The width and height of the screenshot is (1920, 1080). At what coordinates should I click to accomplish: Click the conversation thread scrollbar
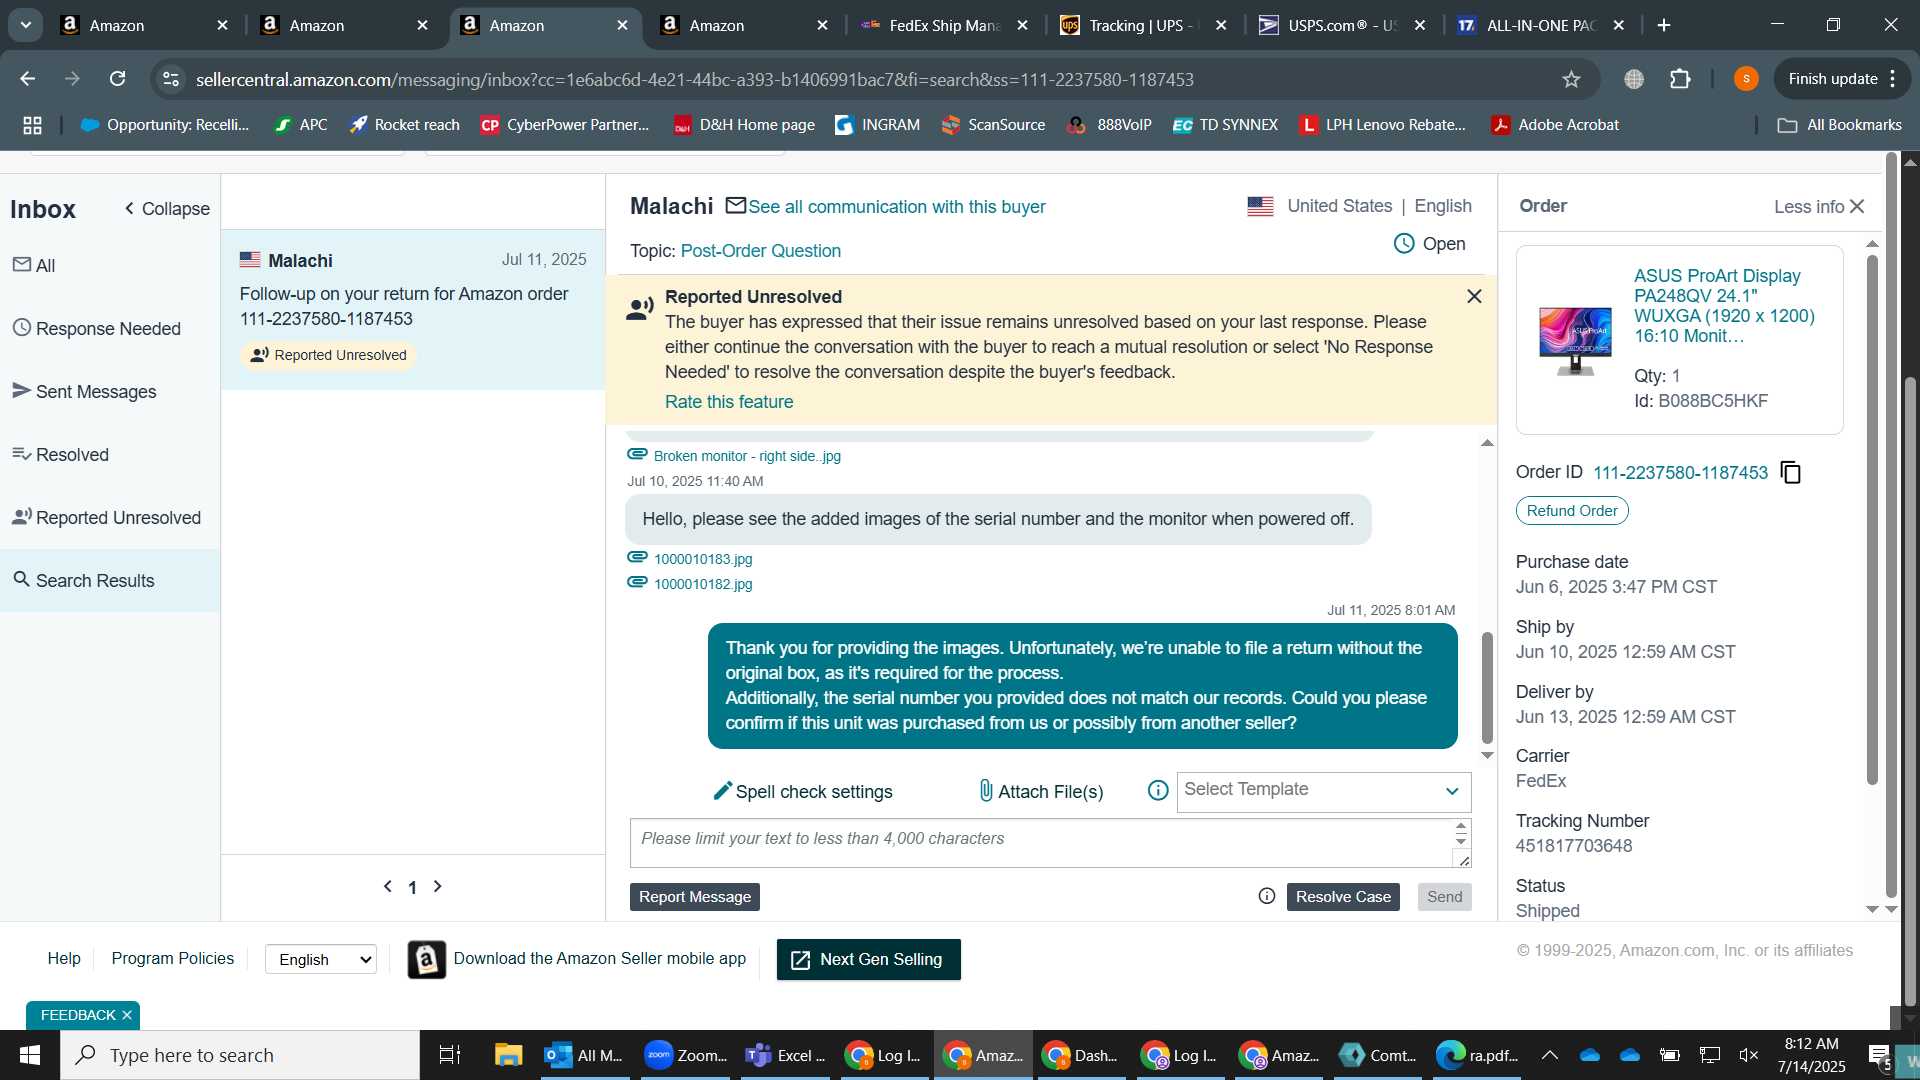point(1487,687)
